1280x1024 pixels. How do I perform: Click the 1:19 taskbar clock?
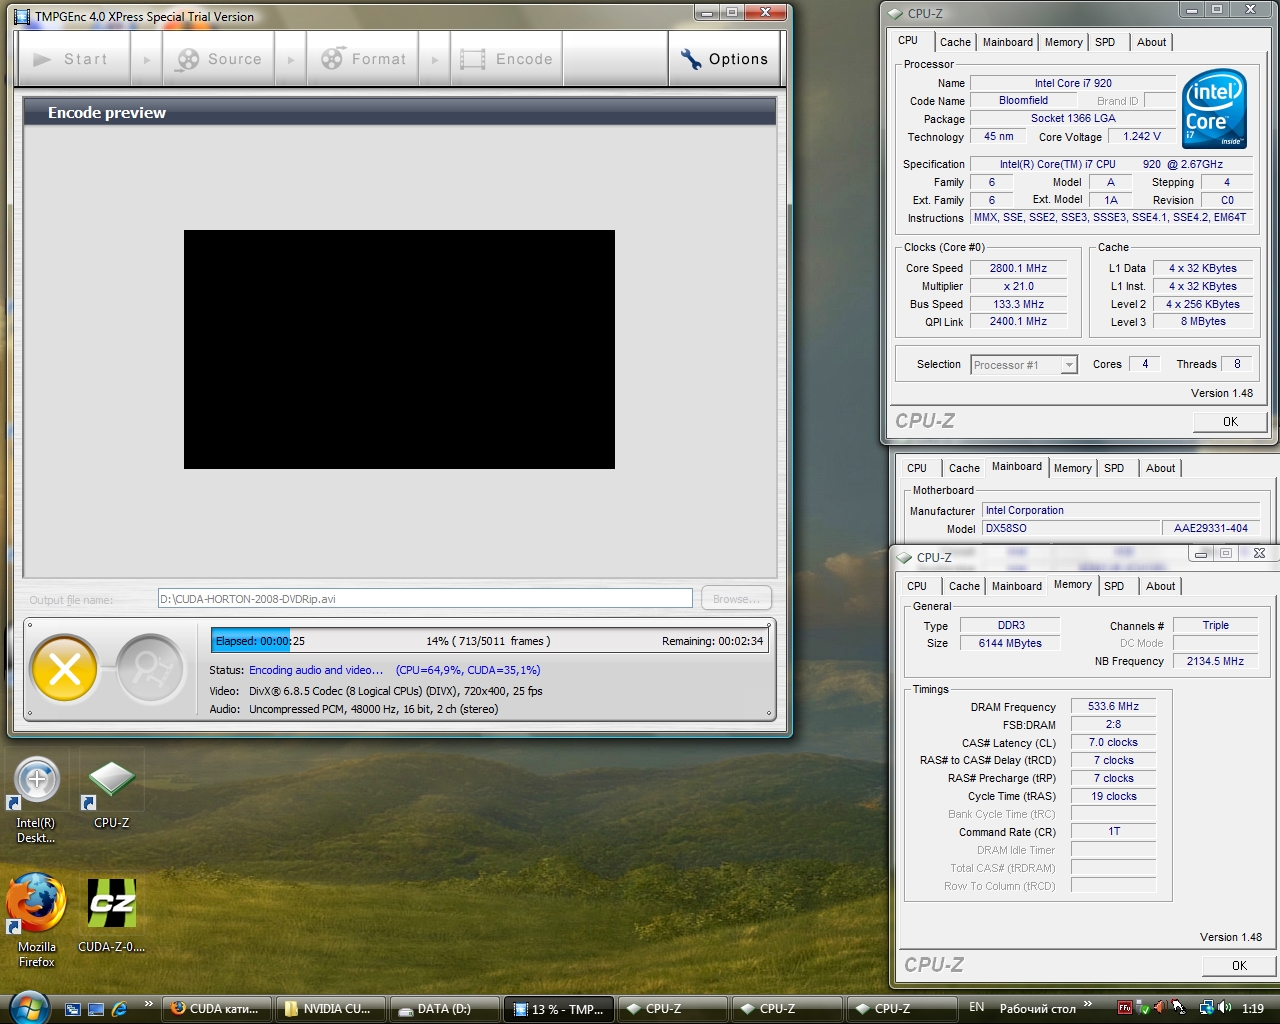(x=1252, y=1009)
